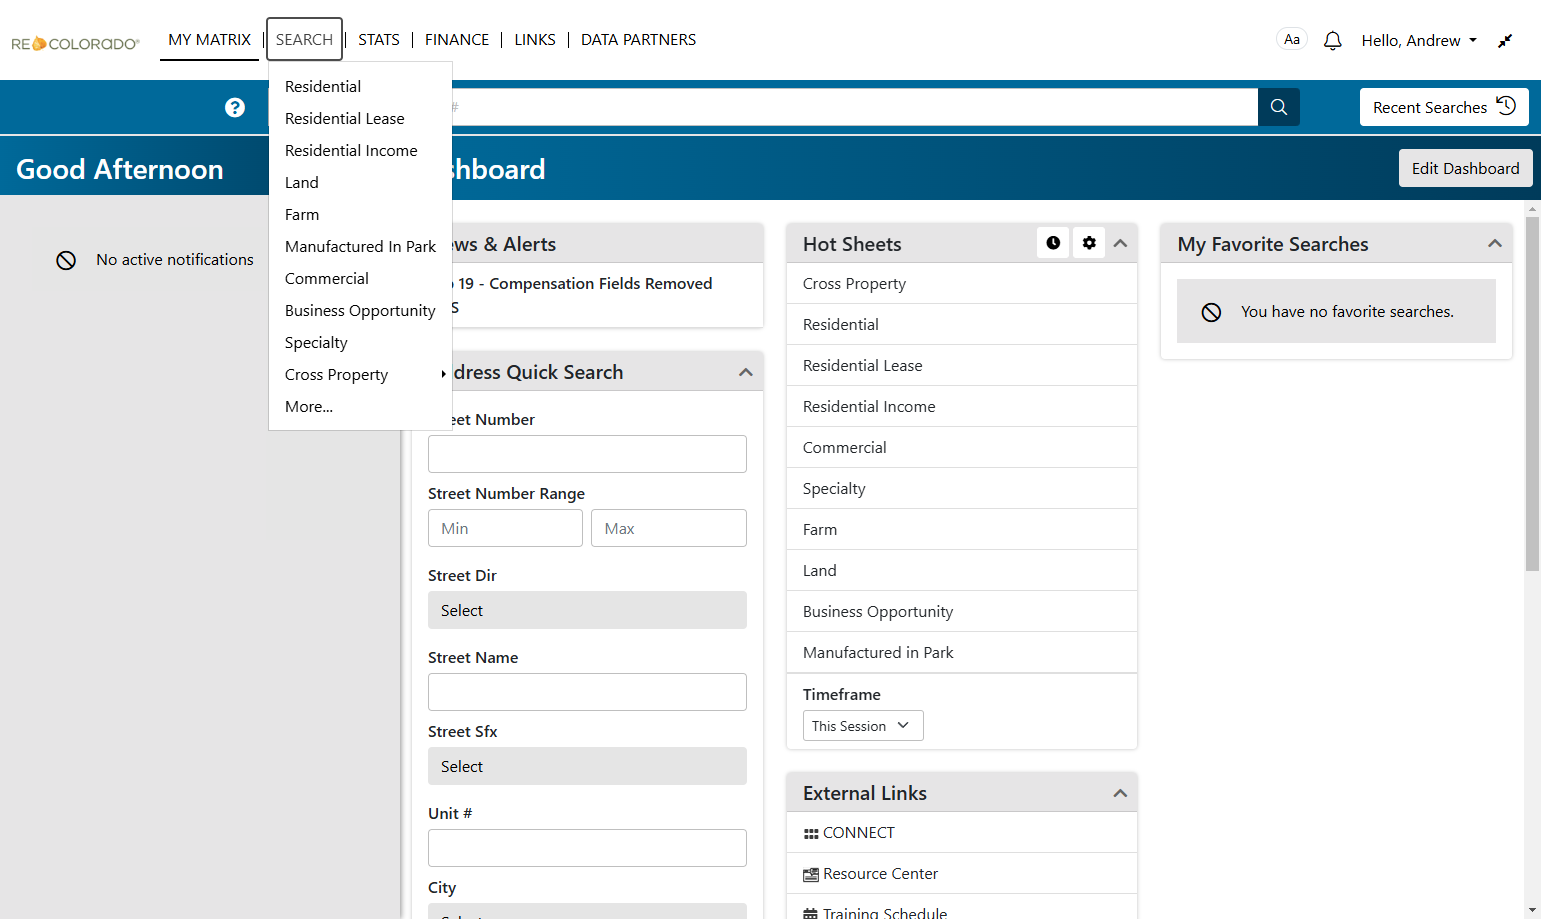
Task: Open Hot Sheets gear settings
Action: tap(1089, 243)
